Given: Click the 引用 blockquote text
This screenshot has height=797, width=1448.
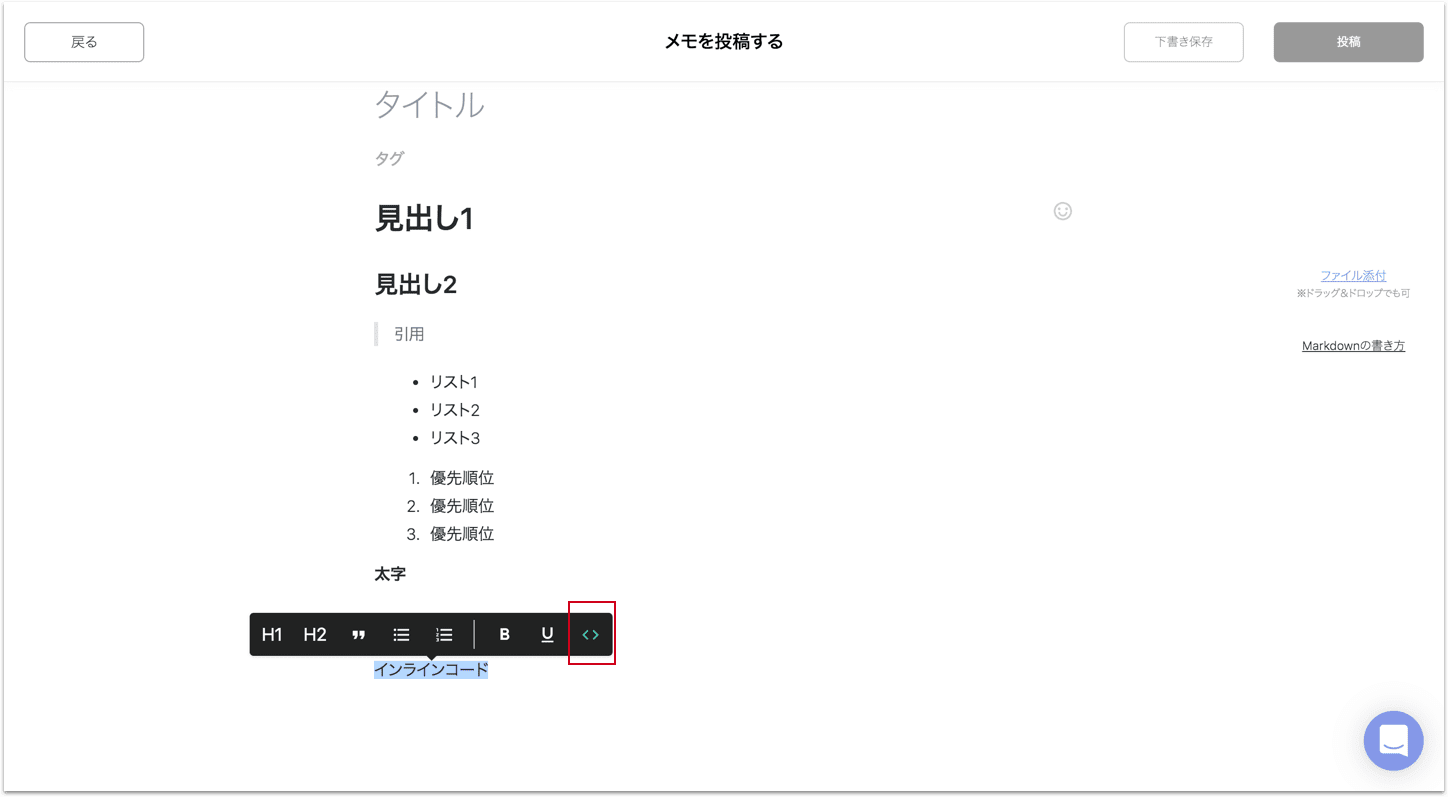Looking at the screenshot, I should (409, 334).
